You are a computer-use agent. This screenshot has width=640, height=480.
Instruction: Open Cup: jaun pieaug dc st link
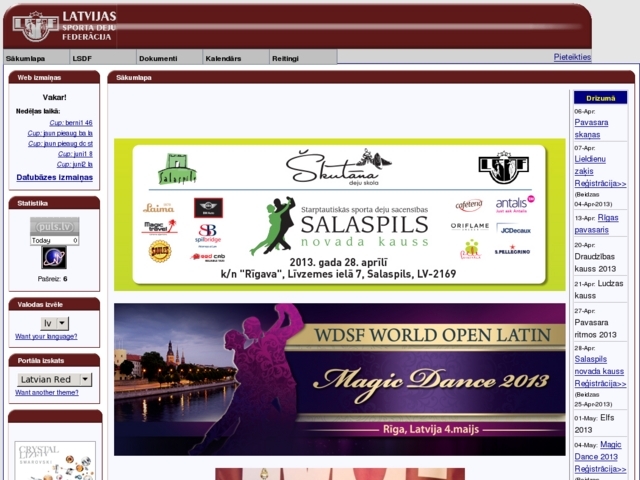pos(60,144)
